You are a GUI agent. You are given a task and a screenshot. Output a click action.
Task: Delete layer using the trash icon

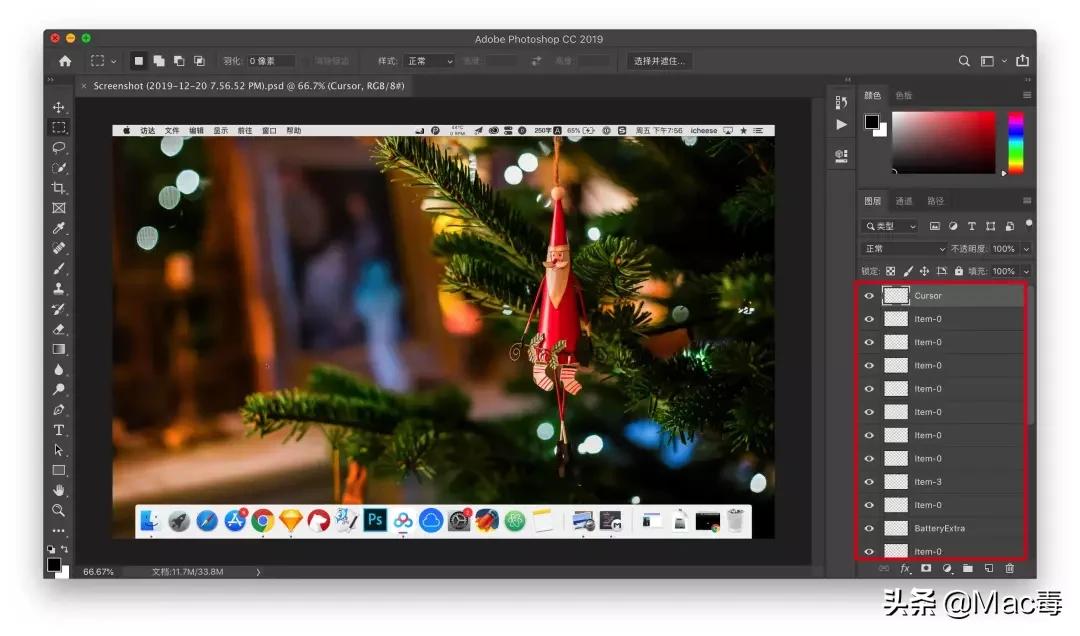click(1009, 568)
